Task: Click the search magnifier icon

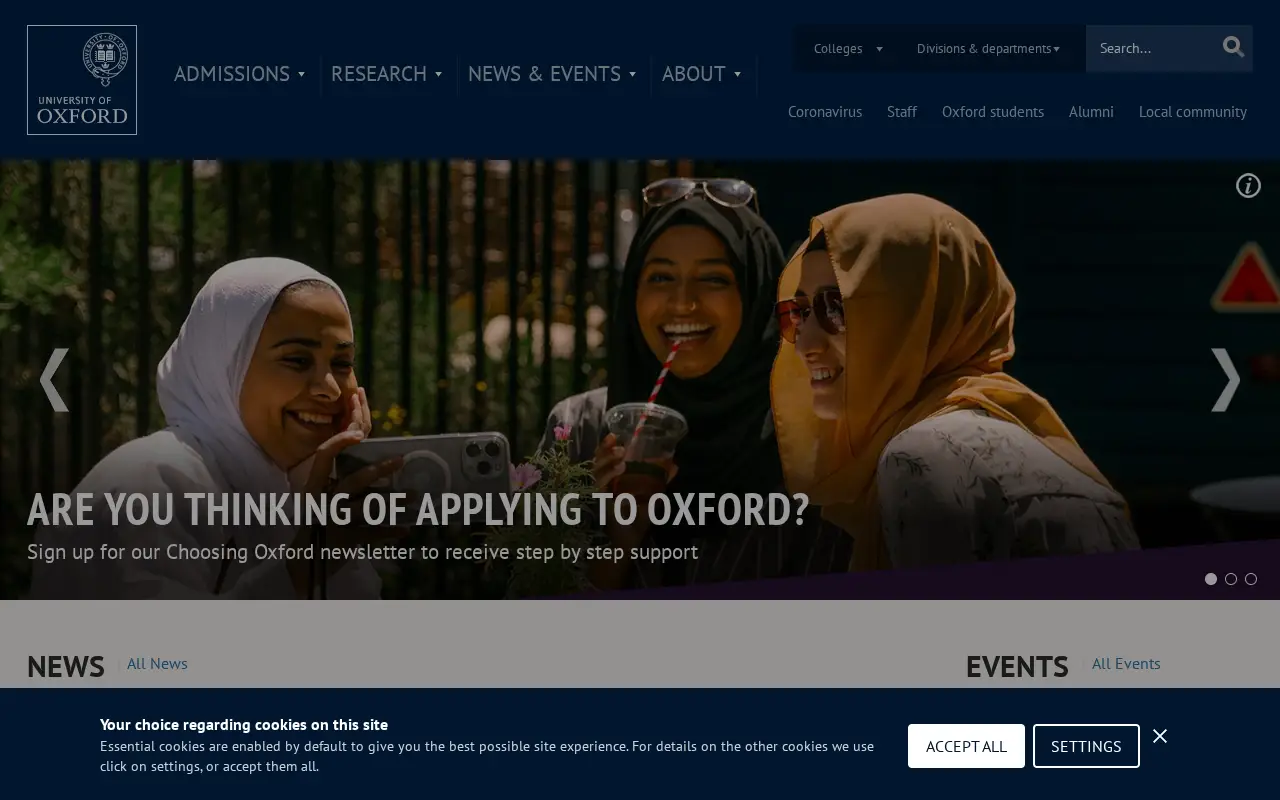Action: [1233, 47]
